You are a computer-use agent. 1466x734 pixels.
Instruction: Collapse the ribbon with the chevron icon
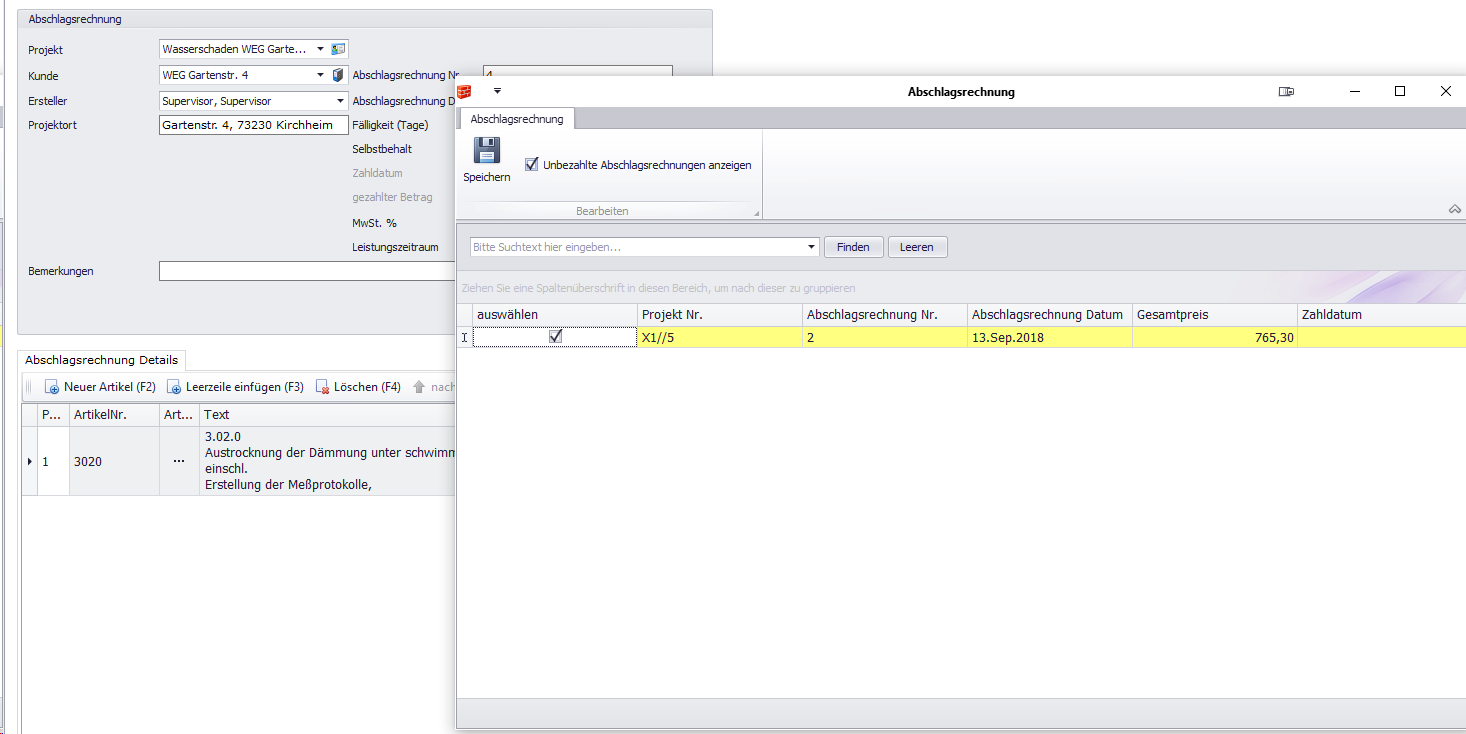[x=1454, y=209]
